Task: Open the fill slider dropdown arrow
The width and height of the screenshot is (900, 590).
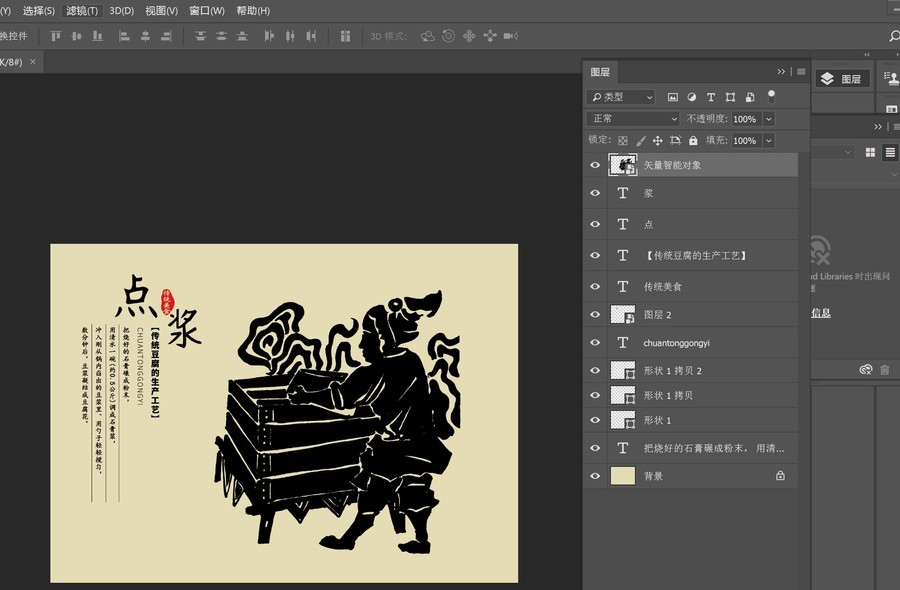Action: [x=769, y=141]
